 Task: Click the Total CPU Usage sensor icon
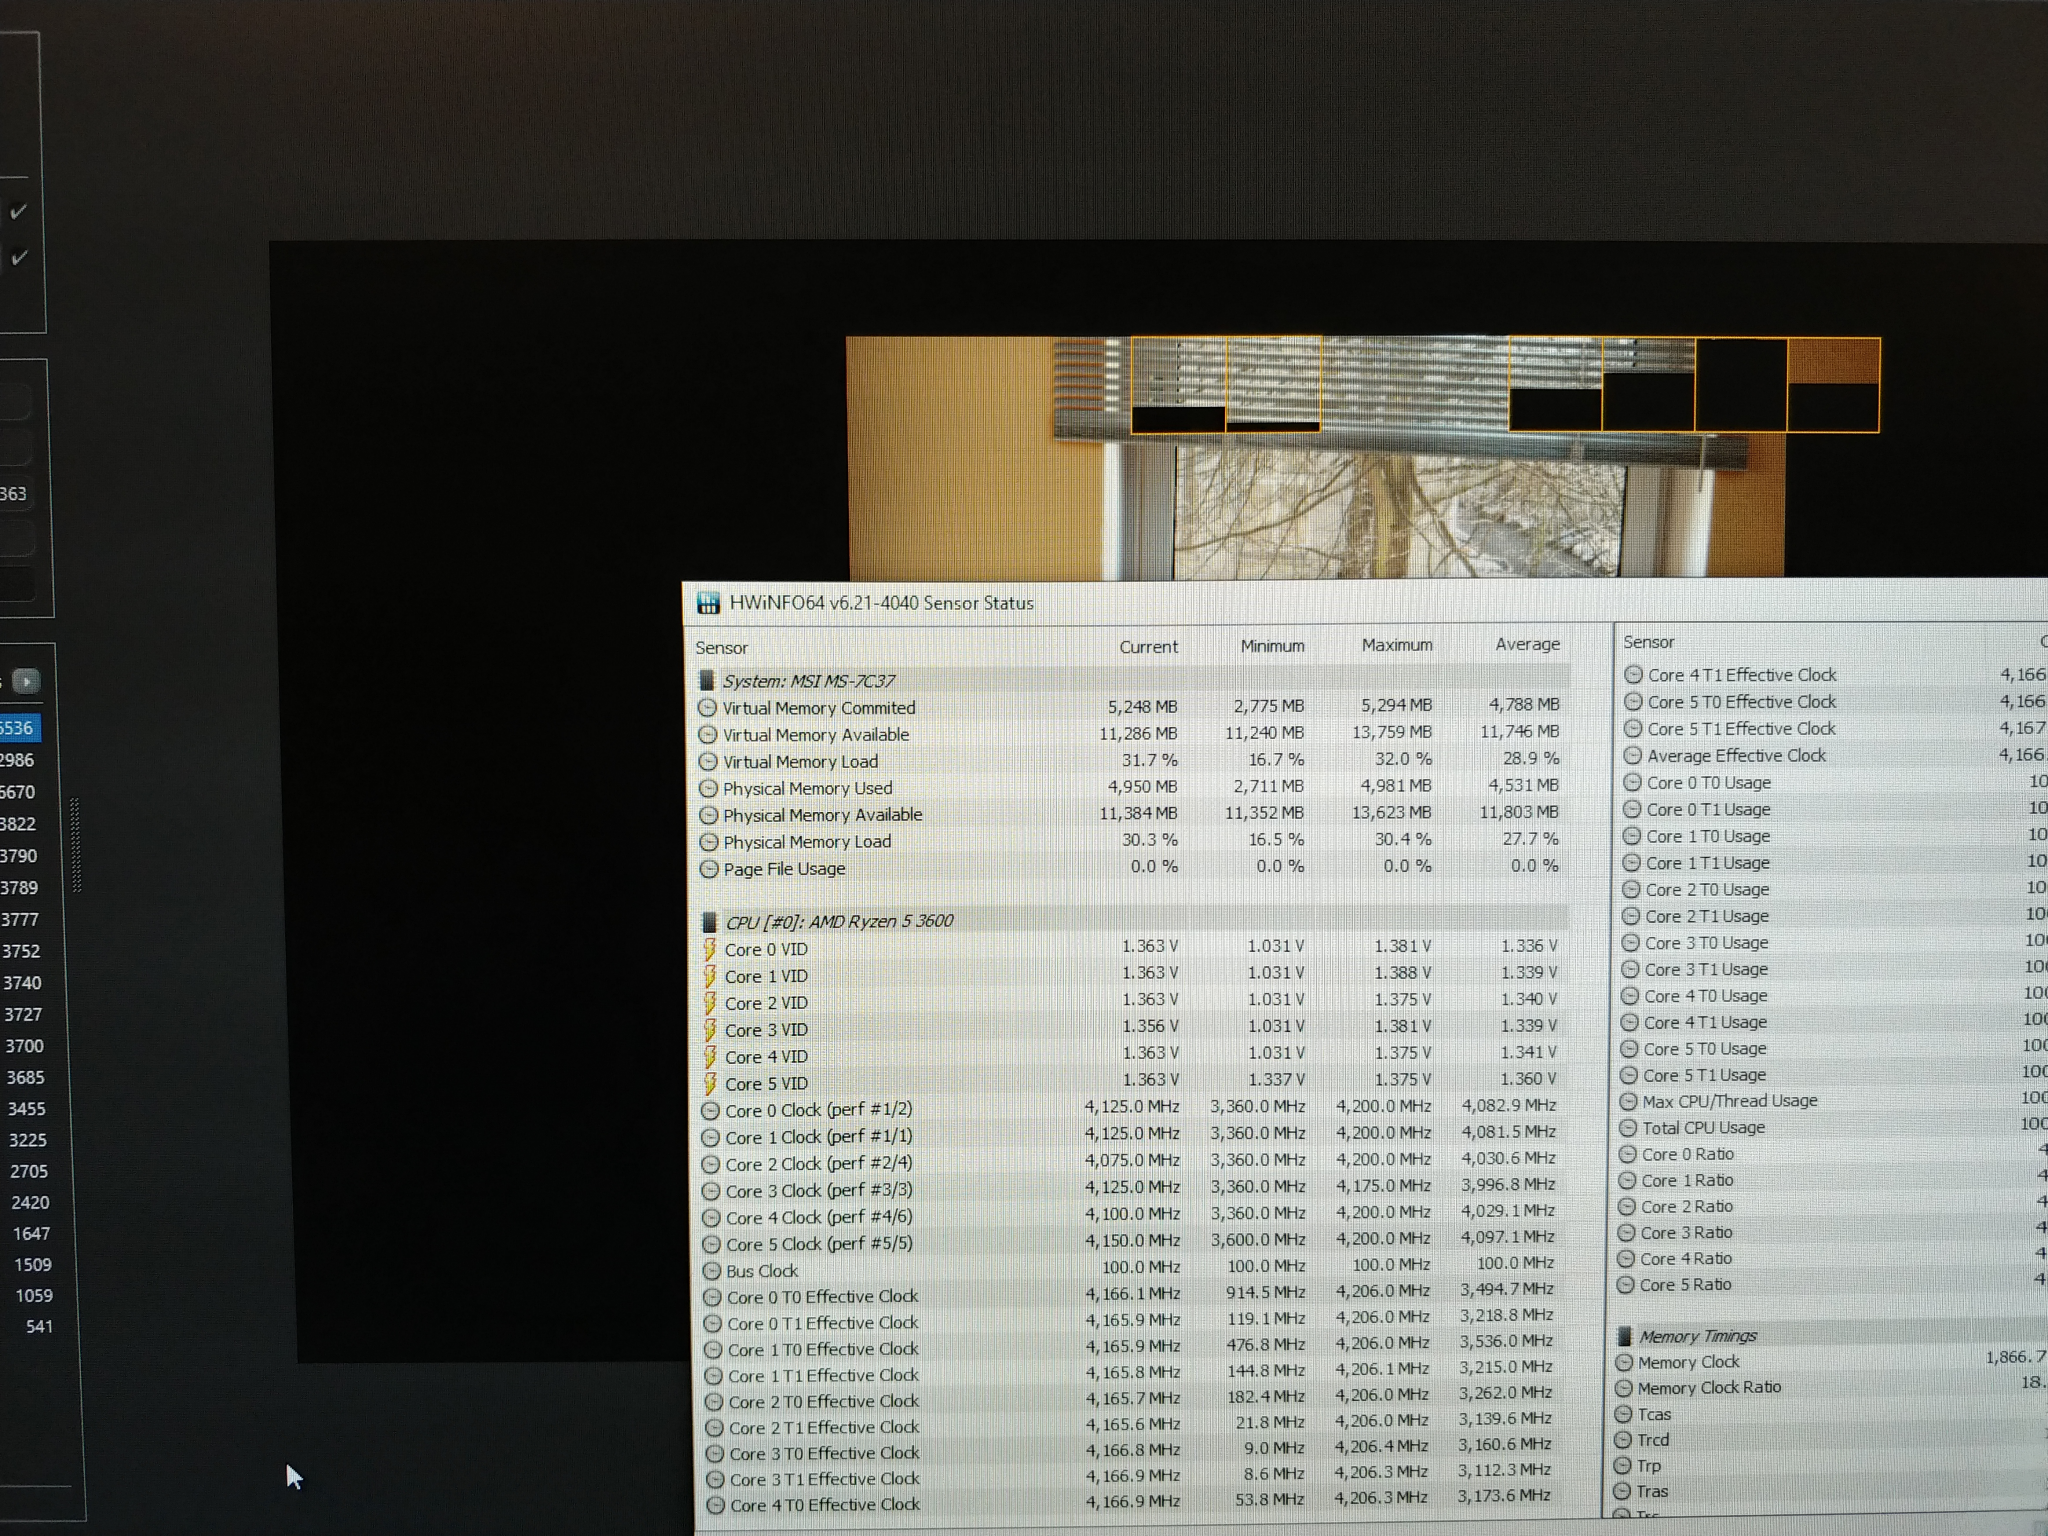pyautogui.click(x=1627, y=1127)
